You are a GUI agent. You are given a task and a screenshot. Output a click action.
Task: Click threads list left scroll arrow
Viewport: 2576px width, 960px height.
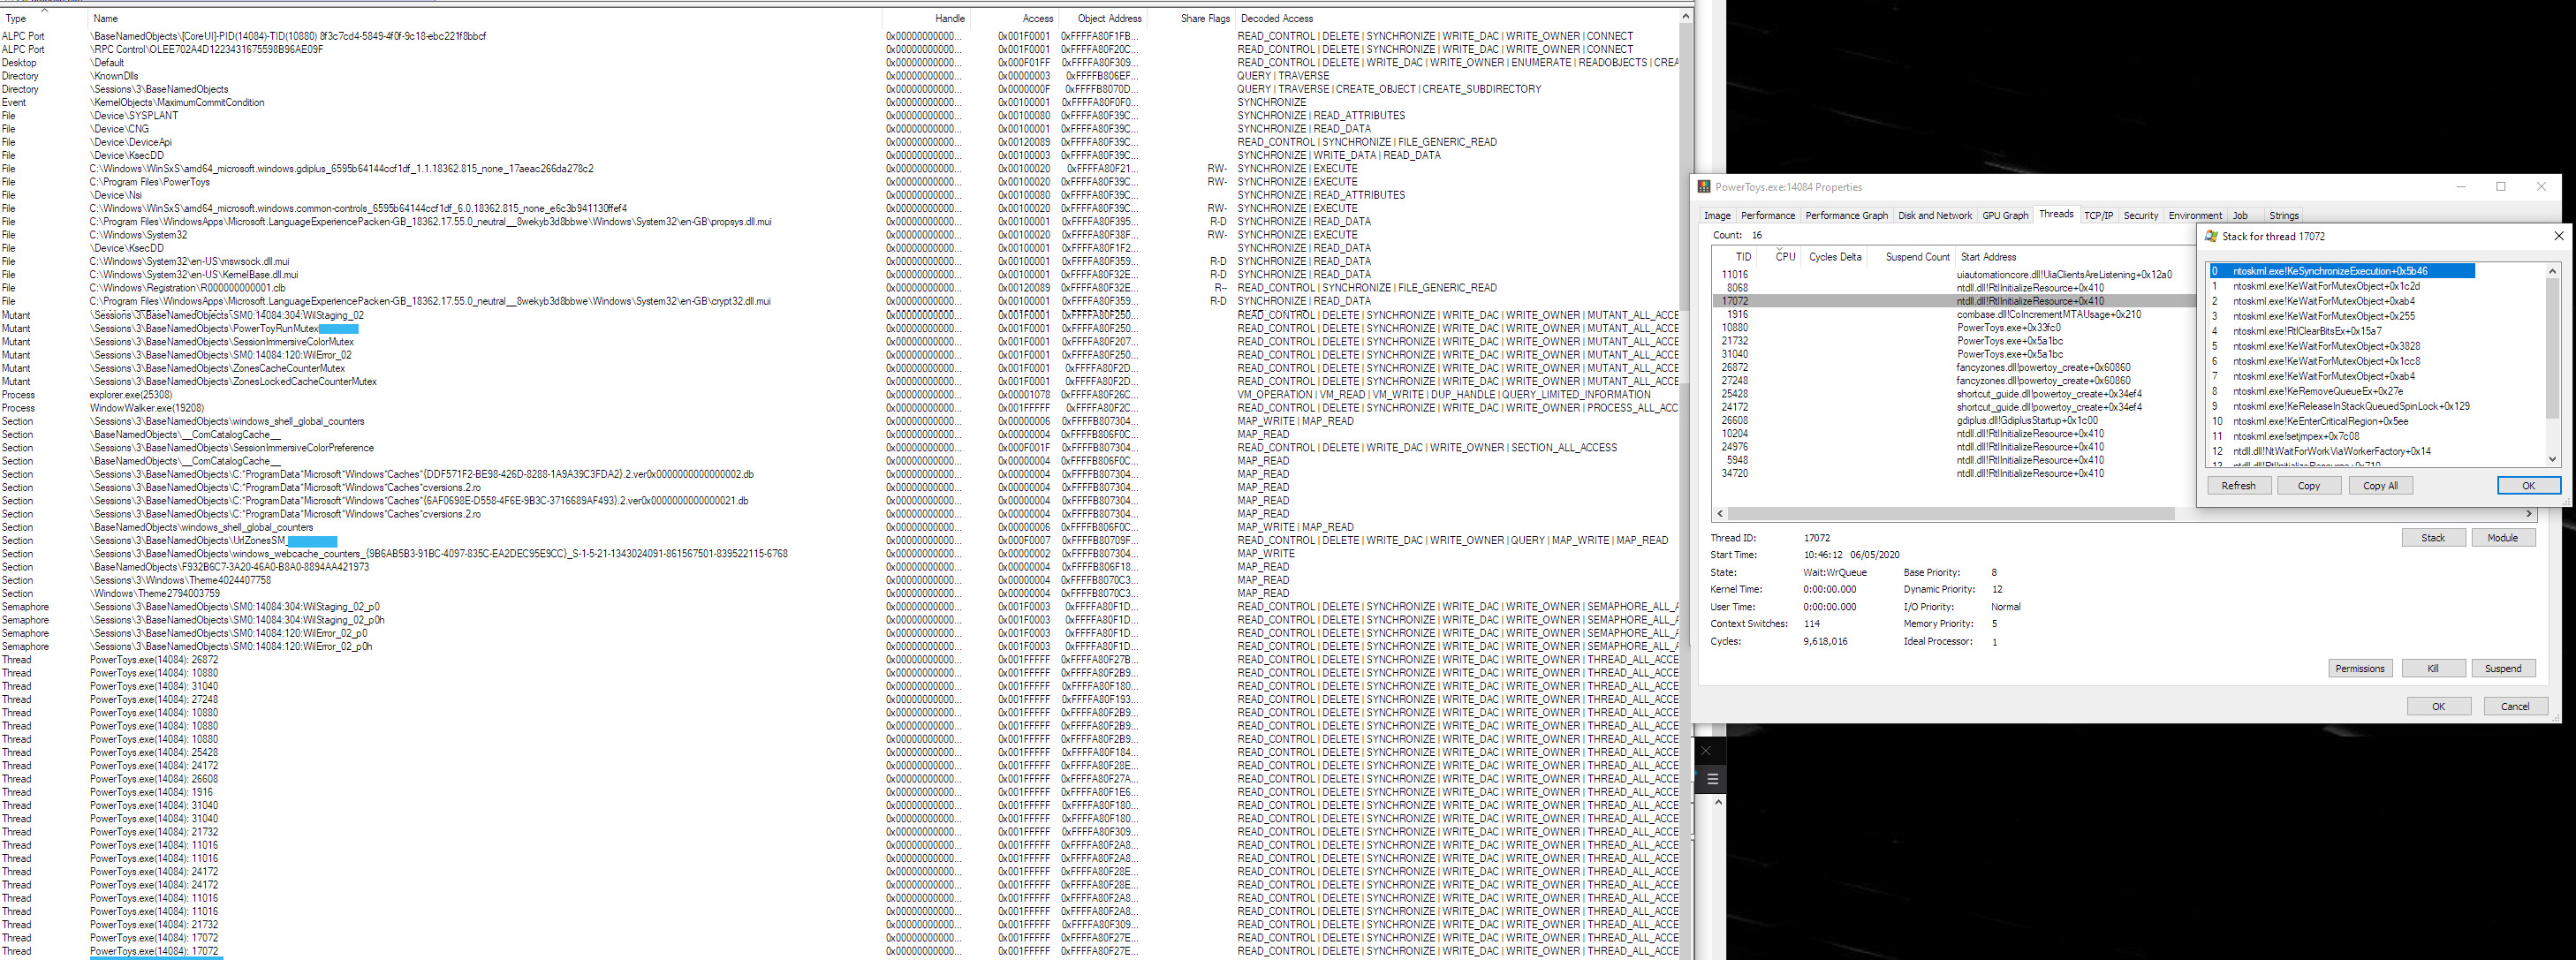point(1720,514)
